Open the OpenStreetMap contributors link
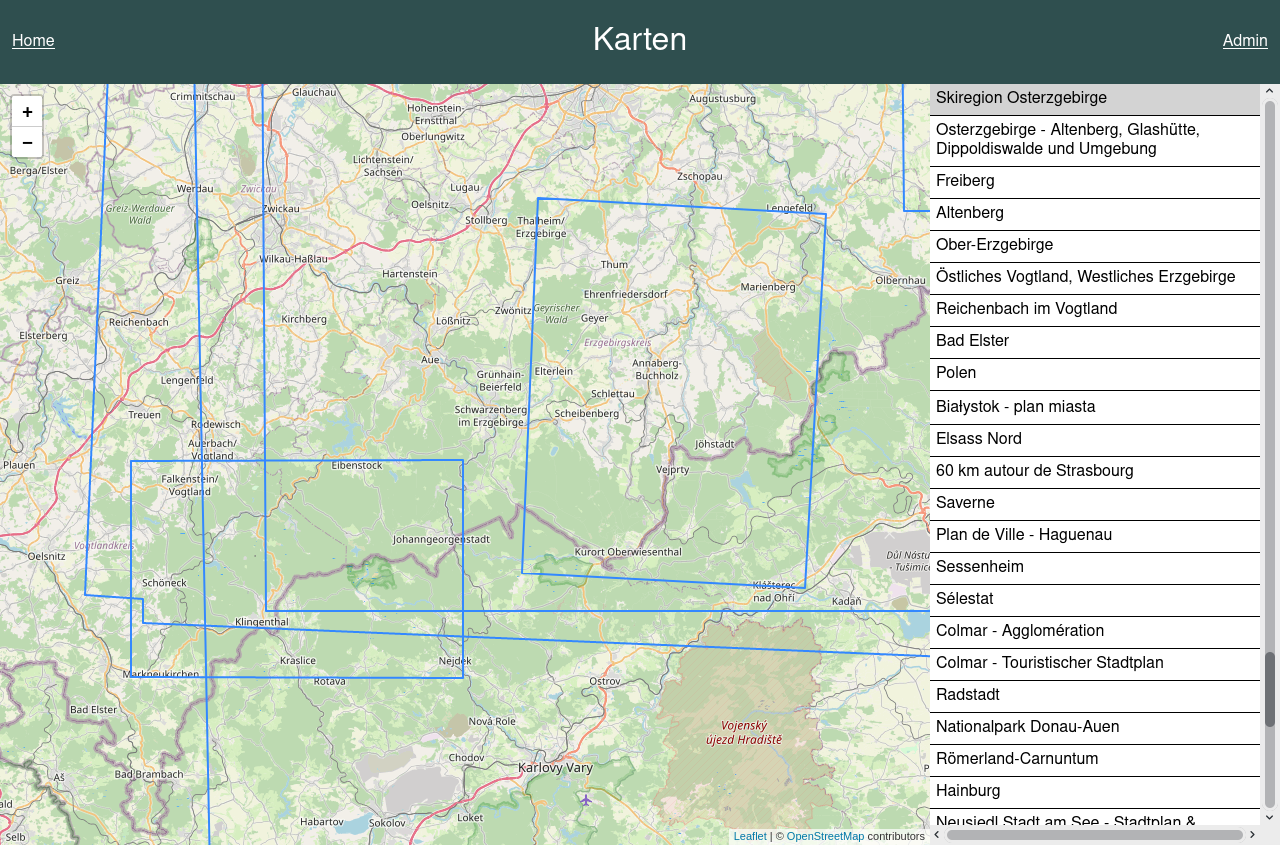 [x=825, y=836]
